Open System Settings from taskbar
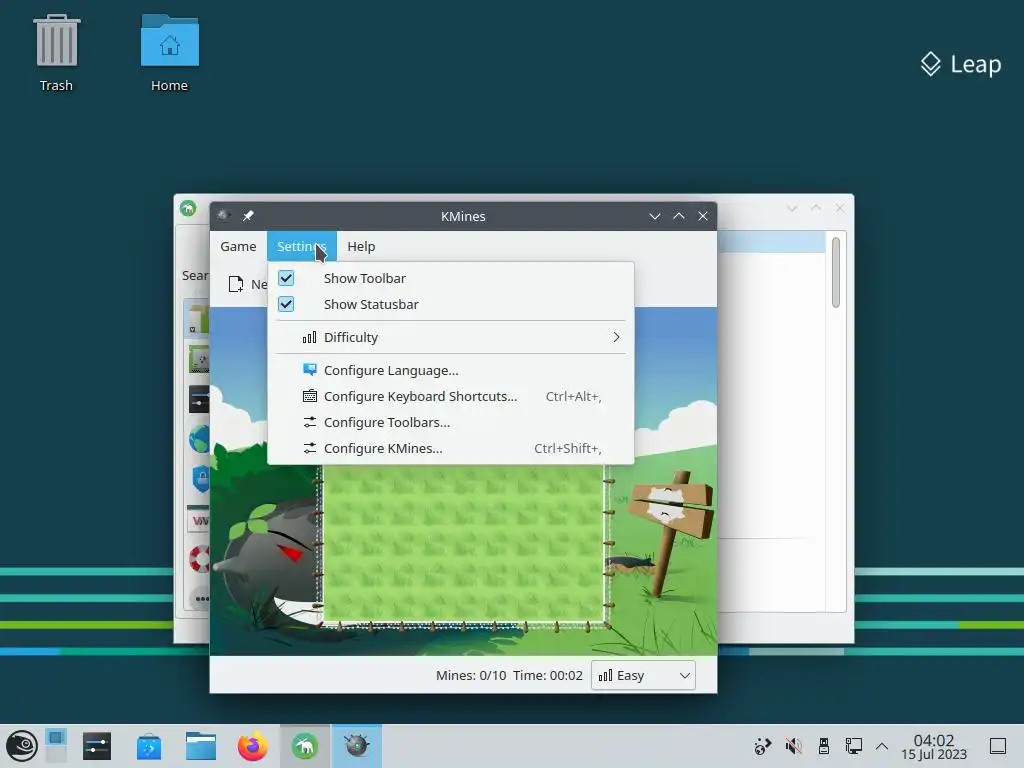The image size is (1024, 768). [97, 746]
